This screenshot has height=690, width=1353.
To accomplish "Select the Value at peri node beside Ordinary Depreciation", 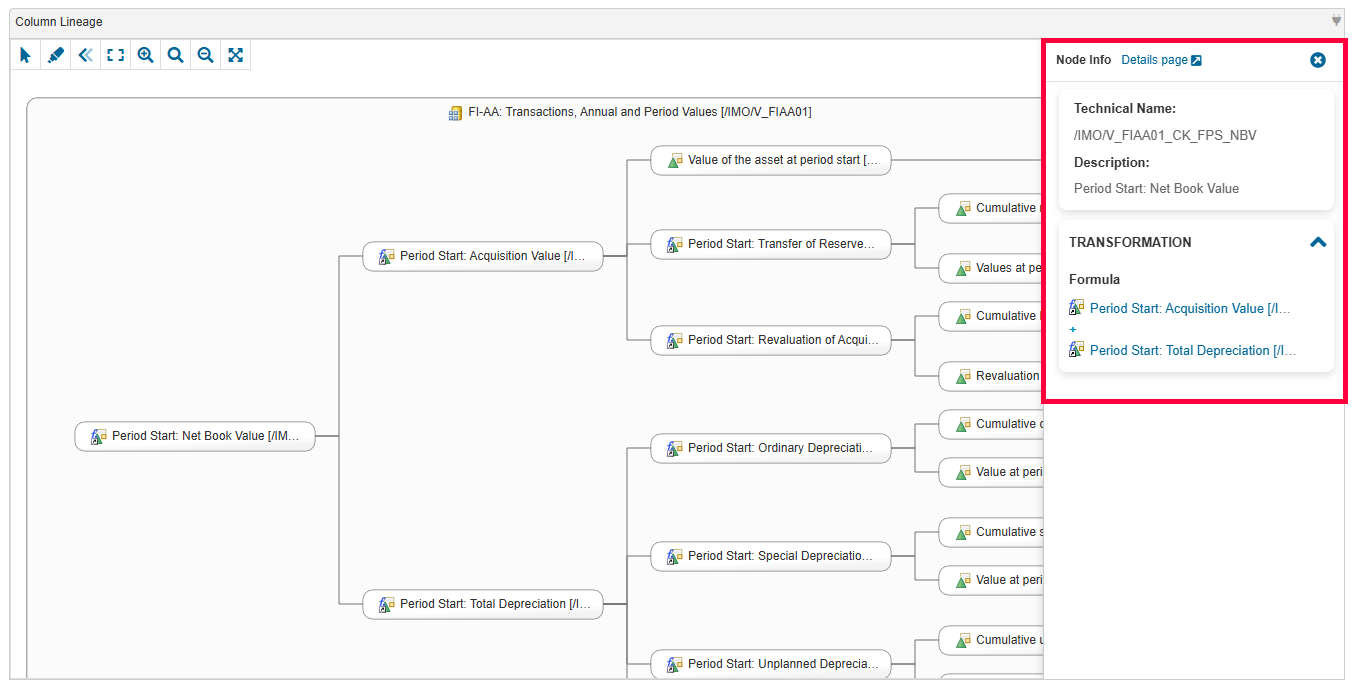I will 991,472.
